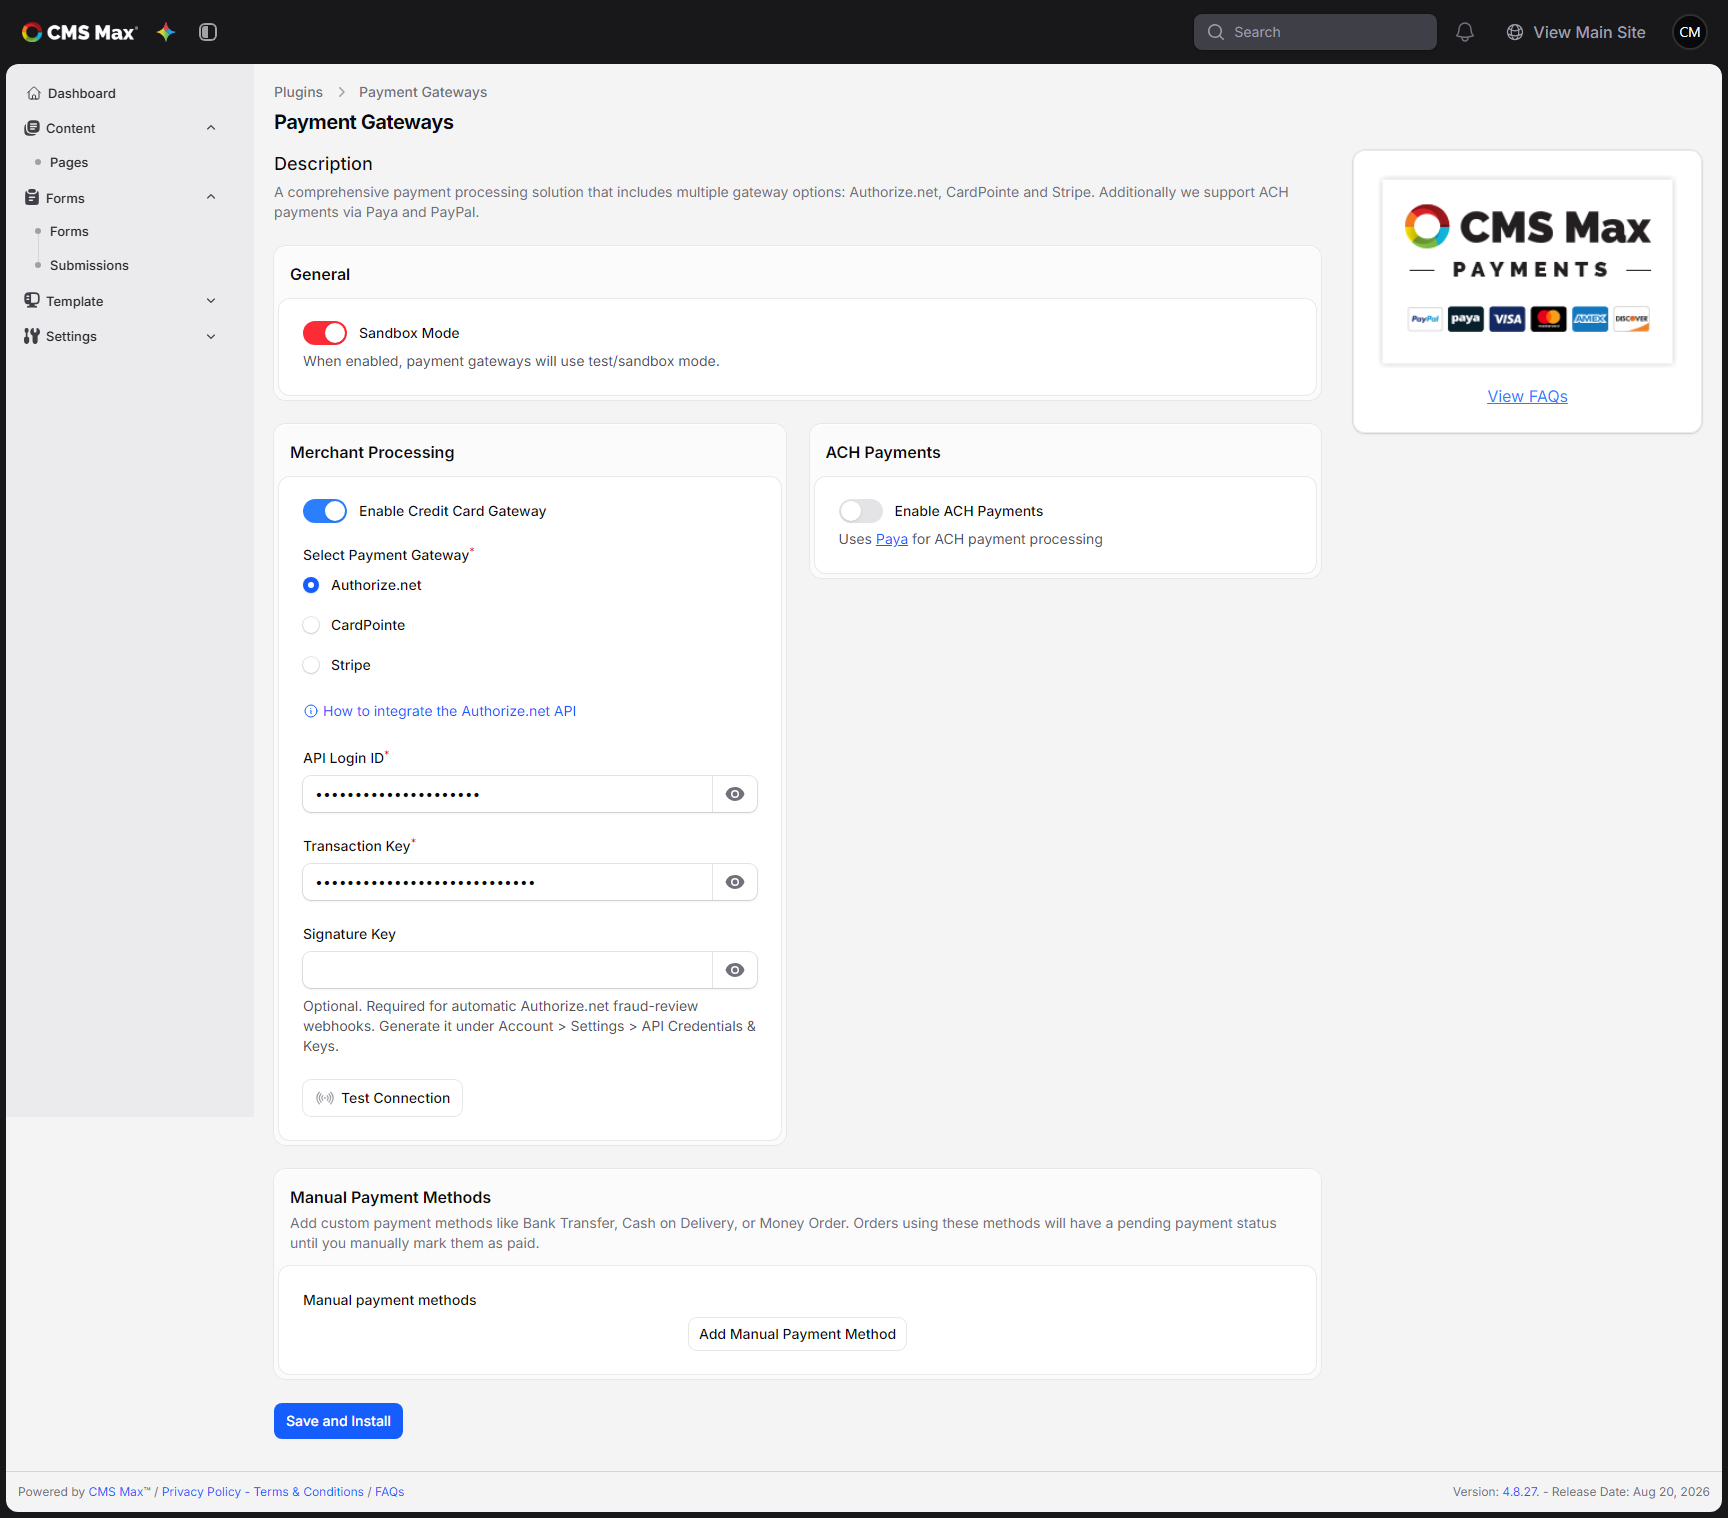Click the info icon beside Authorize.net integration help
Screen dimensions: 1728x1518
[x=311, y=711]
